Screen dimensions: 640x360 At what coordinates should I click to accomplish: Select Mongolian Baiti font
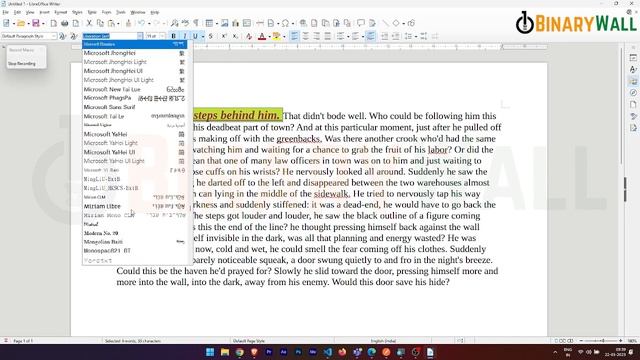pyautogui.click(x=135, y=242)
